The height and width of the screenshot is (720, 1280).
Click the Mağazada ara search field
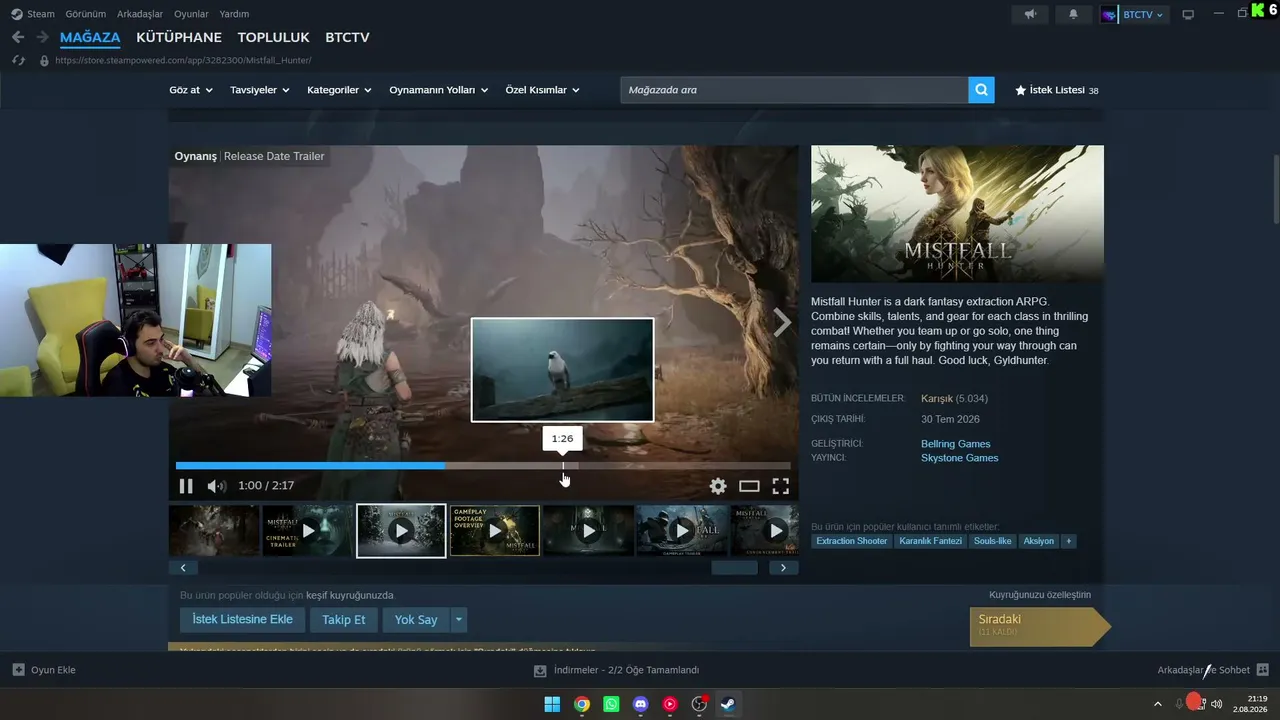pyautogui.click(x=794, y=90)
